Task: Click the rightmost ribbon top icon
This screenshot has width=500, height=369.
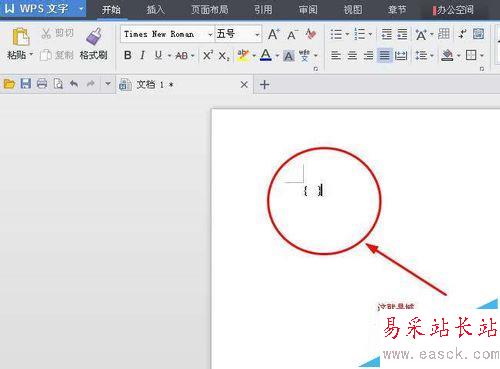Action: tap(478, 34)
